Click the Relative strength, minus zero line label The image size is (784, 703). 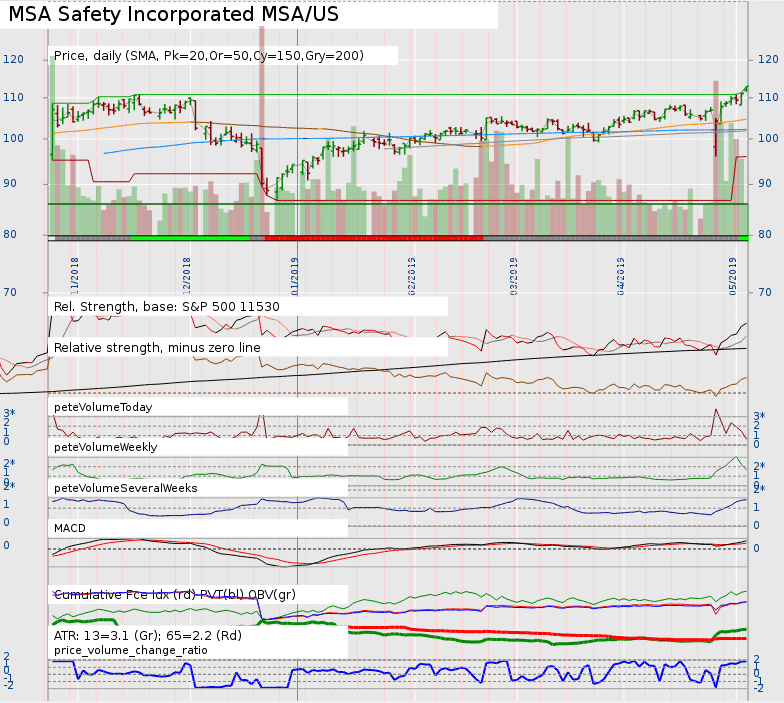pyautogui.click(x=157, y=348)
